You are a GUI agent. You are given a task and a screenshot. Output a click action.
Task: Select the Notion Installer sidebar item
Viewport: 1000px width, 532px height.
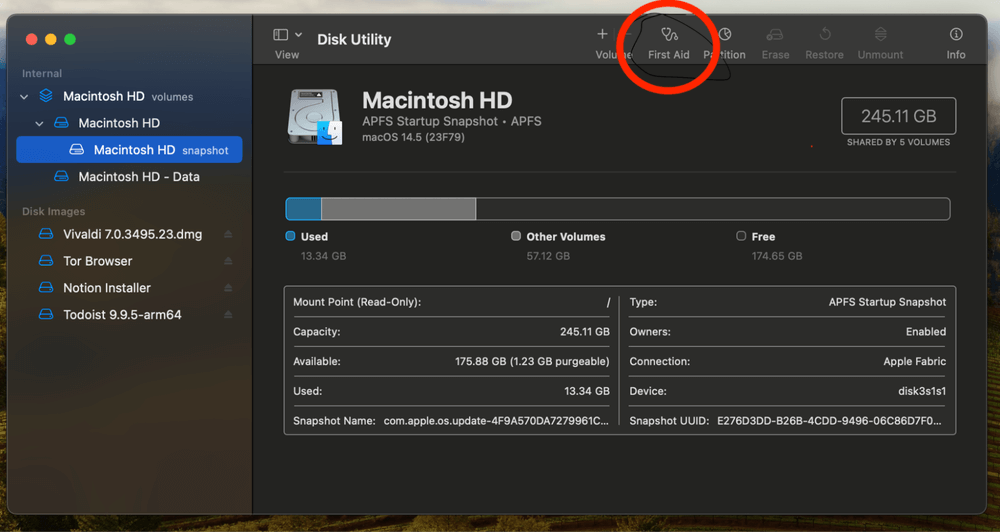[x=107, y=288]
